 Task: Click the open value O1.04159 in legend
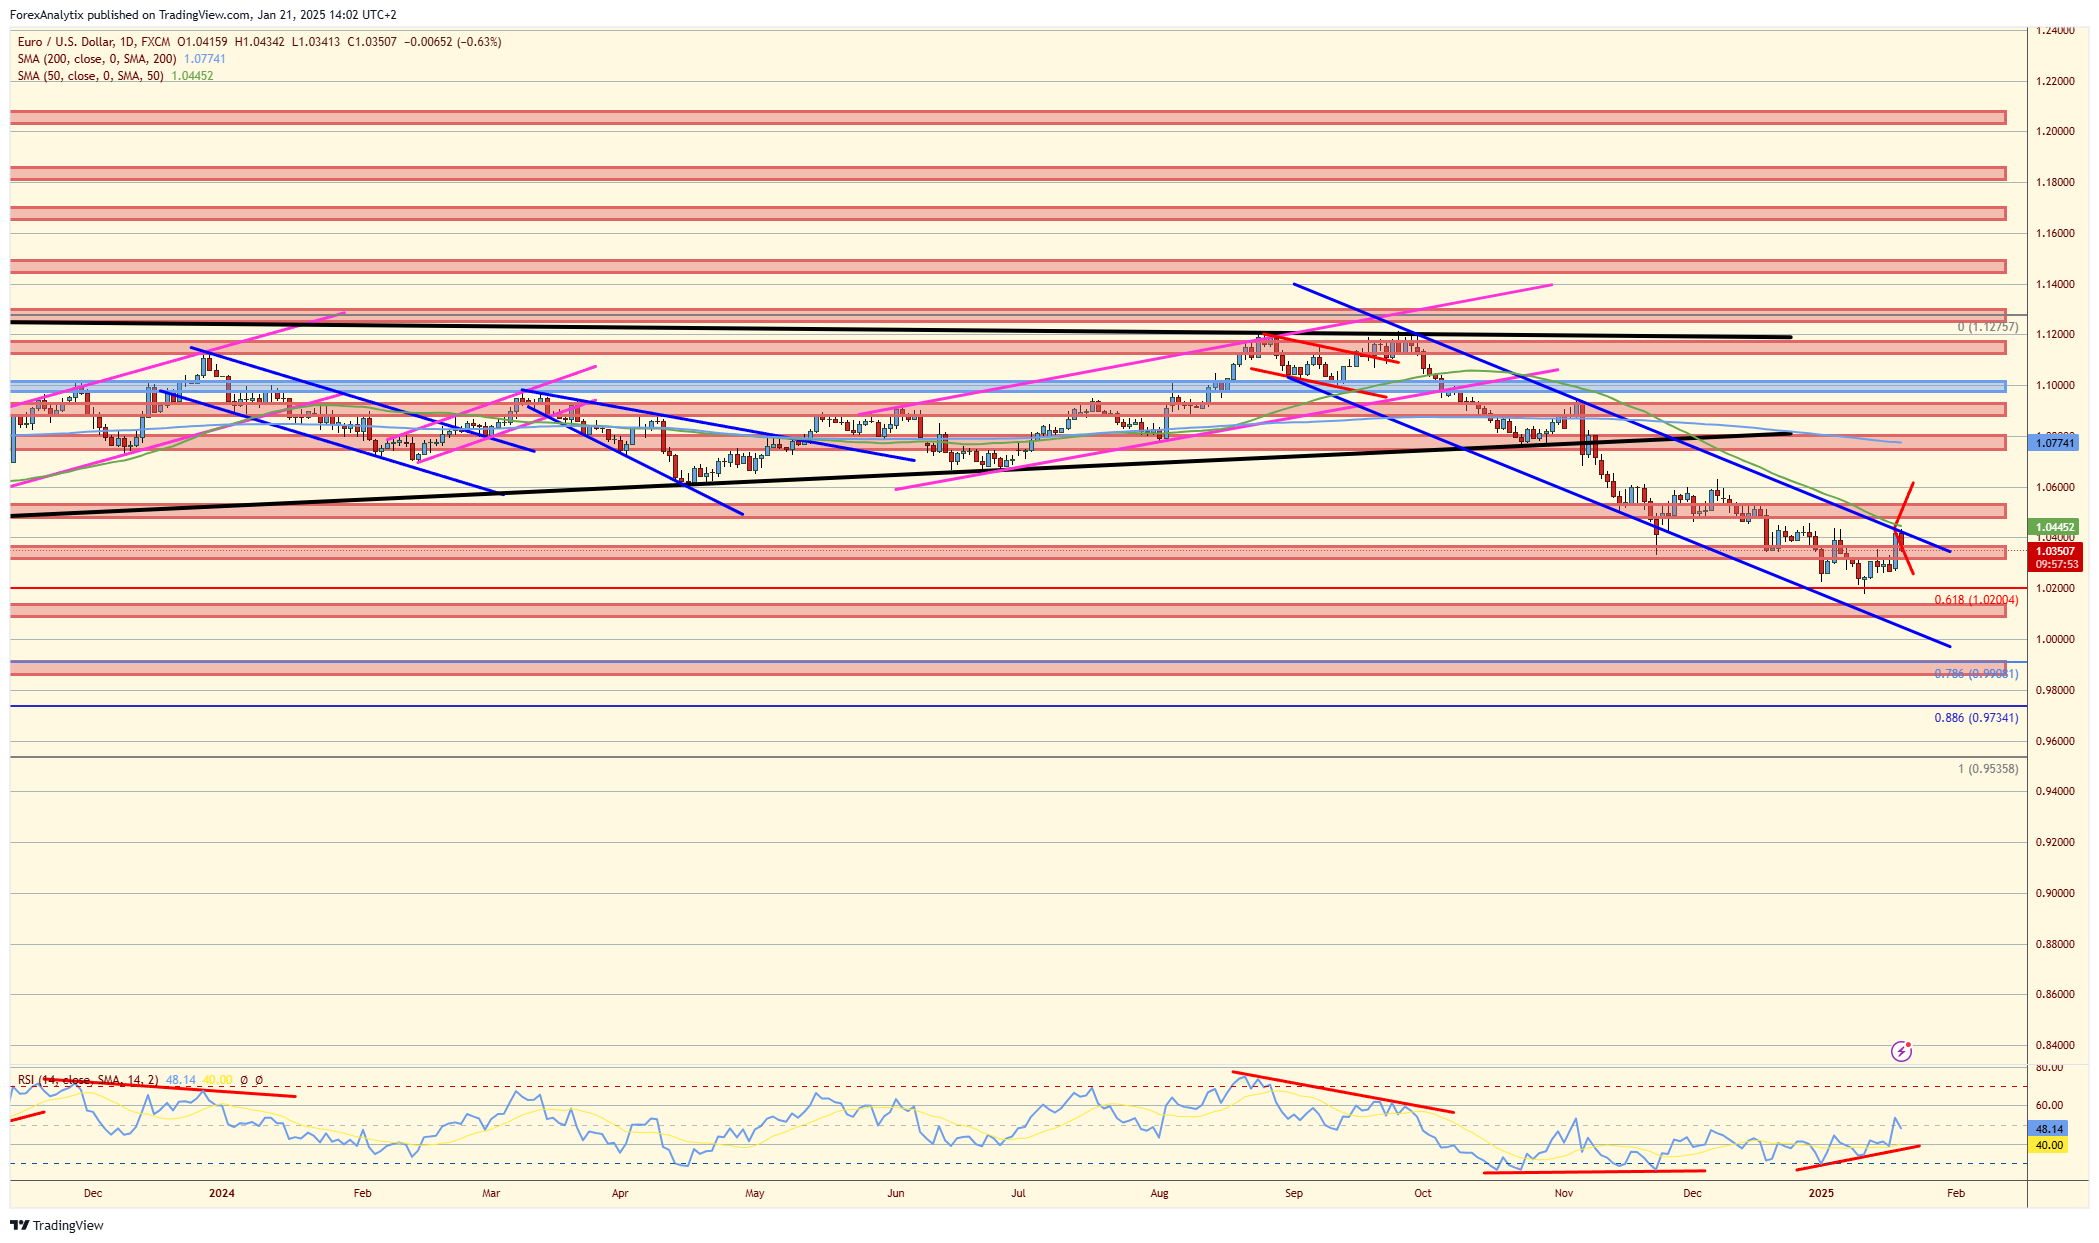click(x=202, y=42)
